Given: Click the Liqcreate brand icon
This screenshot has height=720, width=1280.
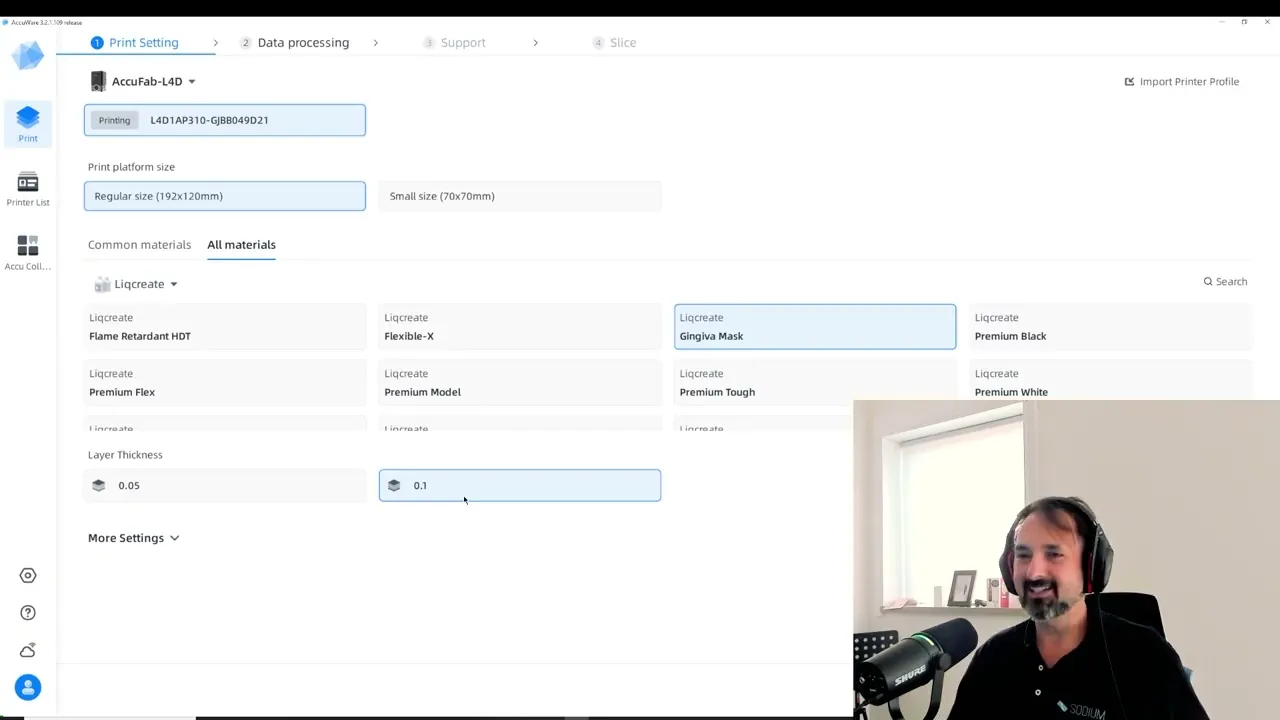Looking at the screenshot, I should pos(102,284).
